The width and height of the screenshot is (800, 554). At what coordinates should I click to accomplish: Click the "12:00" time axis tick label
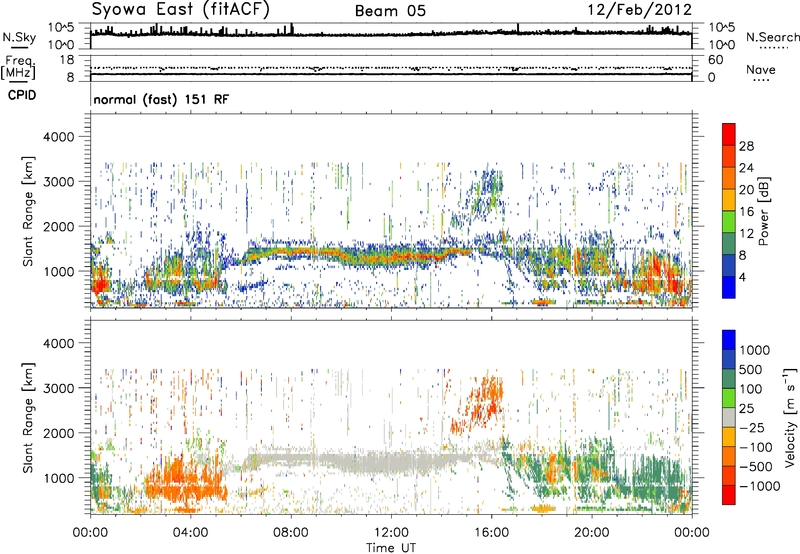pyautogui.click(x=391, y=533)
